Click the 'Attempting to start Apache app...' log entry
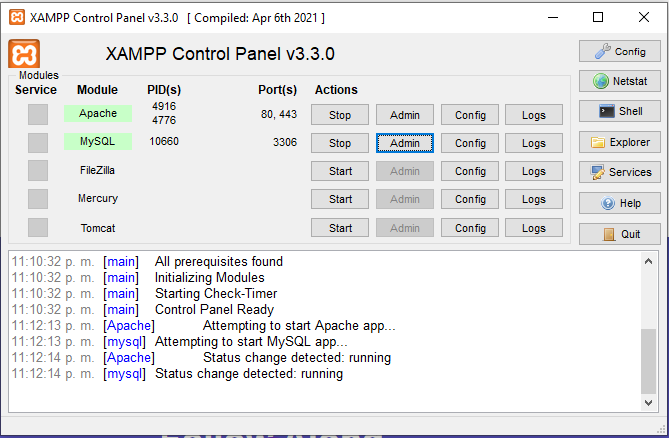 [x=299, y=325]
